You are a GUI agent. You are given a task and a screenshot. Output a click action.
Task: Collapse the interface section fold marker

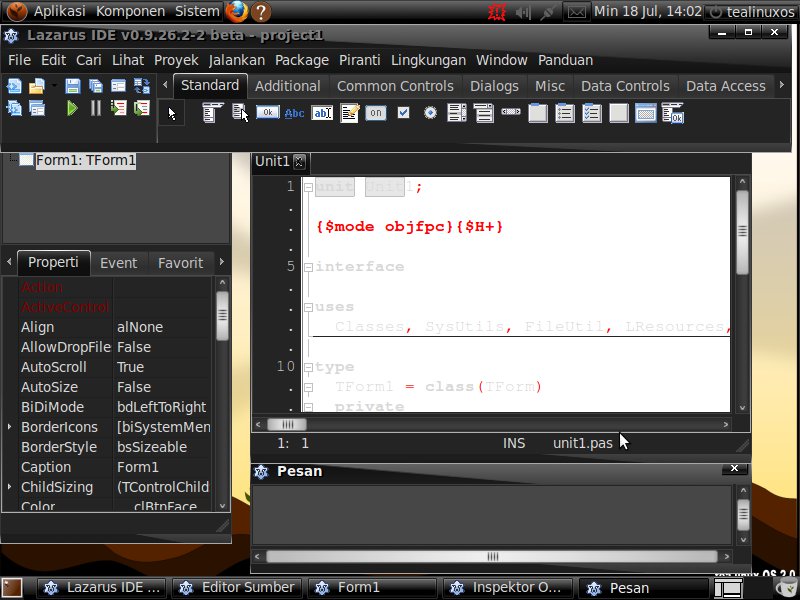pos(308,267)
